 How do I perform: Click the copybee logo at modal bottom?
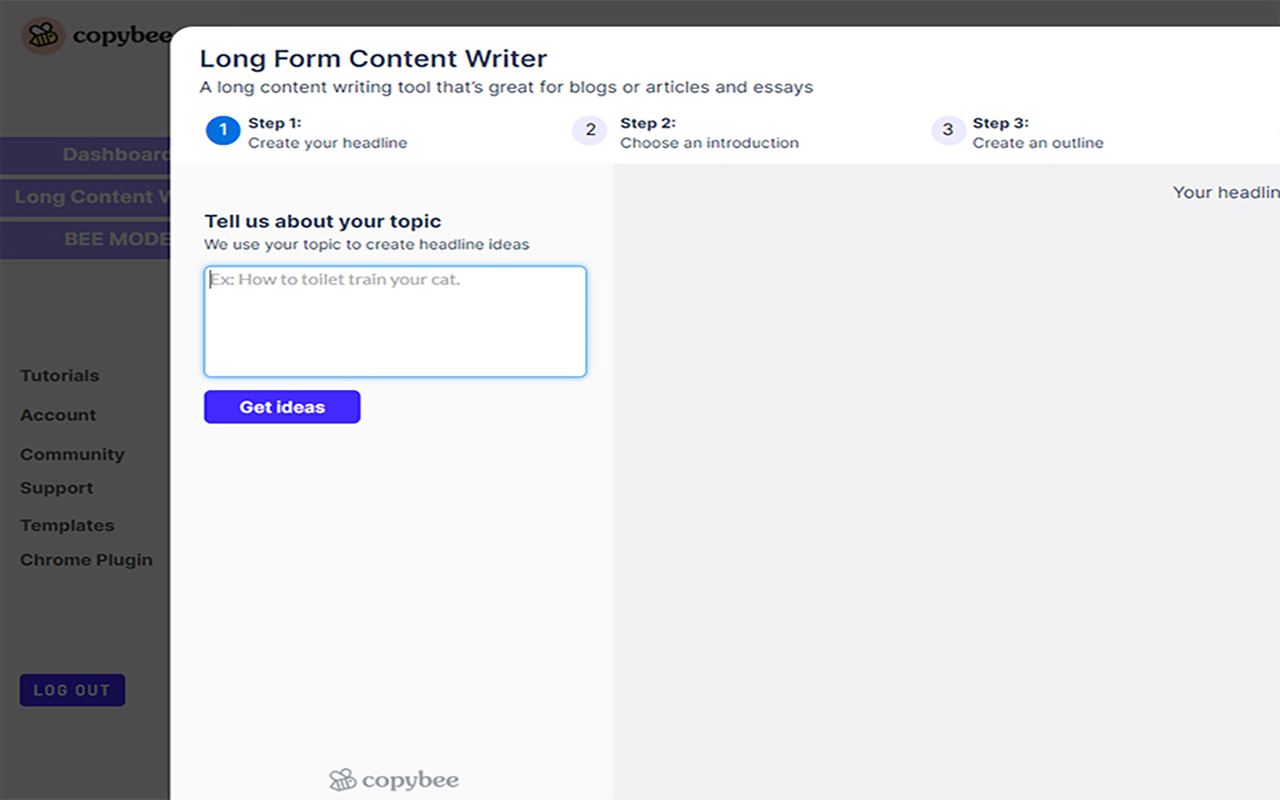click(393, 780)
